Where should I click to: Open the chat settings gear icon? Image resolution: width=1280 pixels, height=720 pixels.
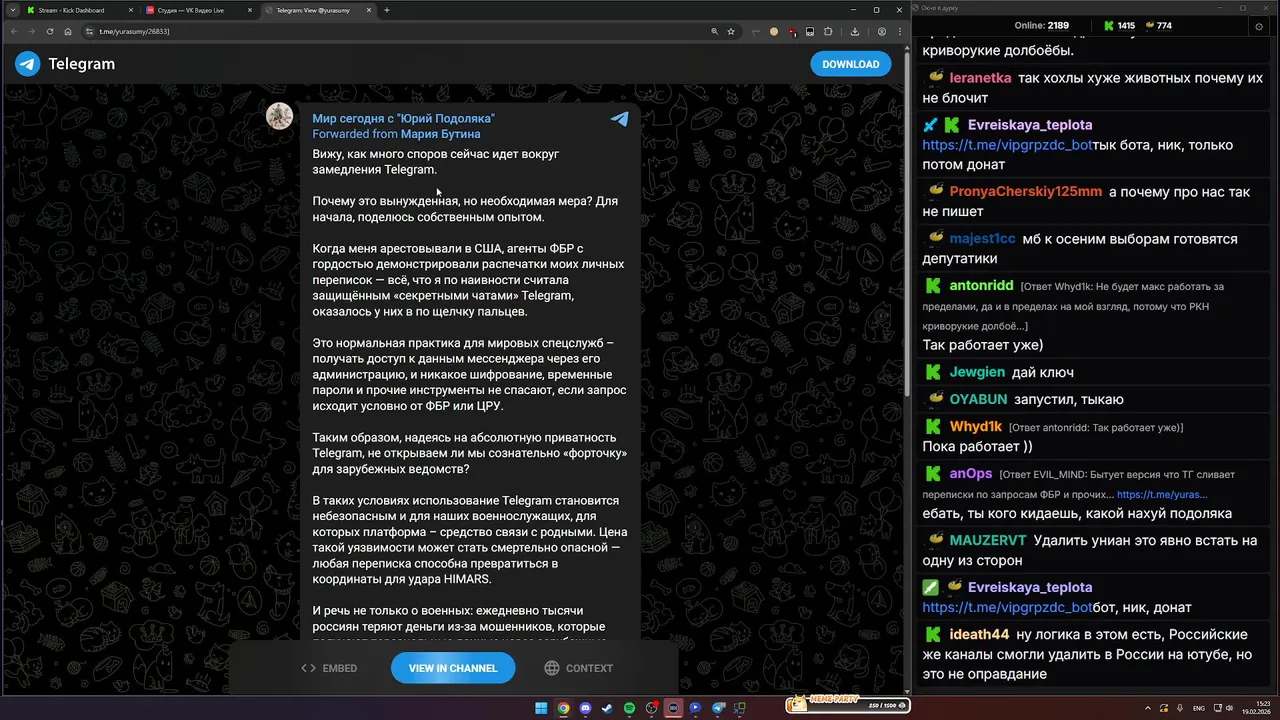[x=1259, y=27]
